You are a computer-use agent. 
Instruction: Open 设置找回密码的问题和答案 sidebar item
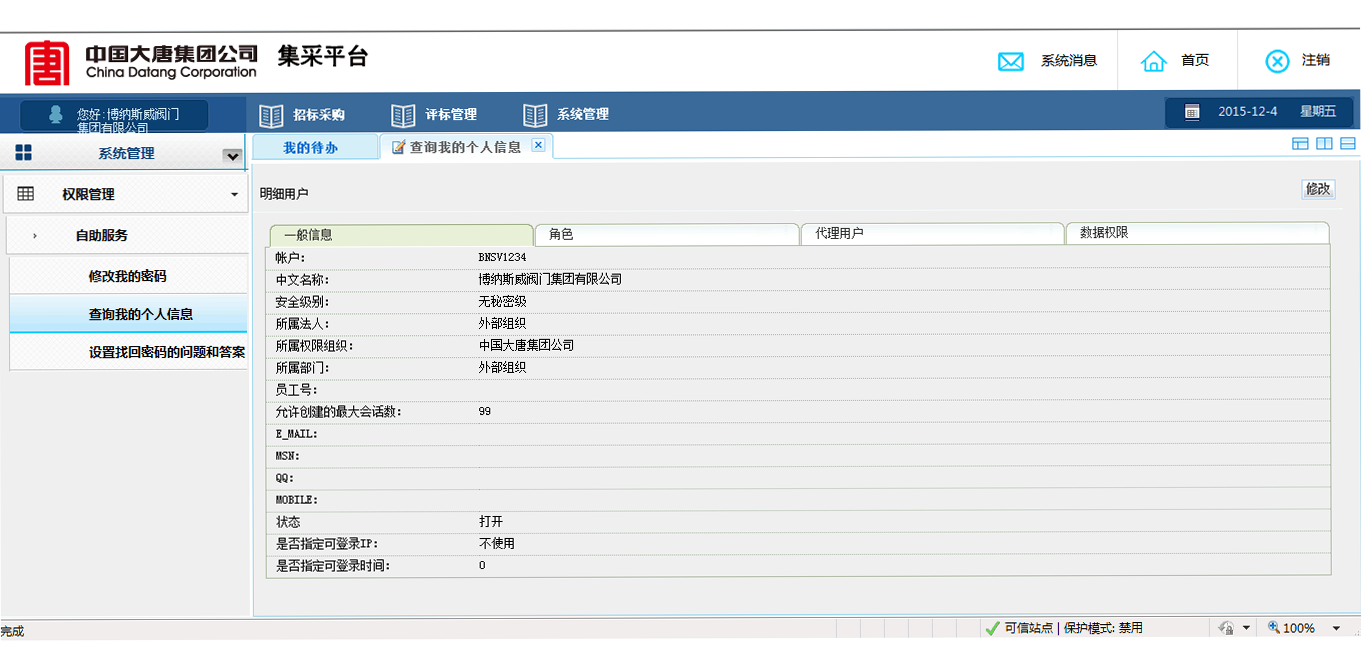coord(167,352)
